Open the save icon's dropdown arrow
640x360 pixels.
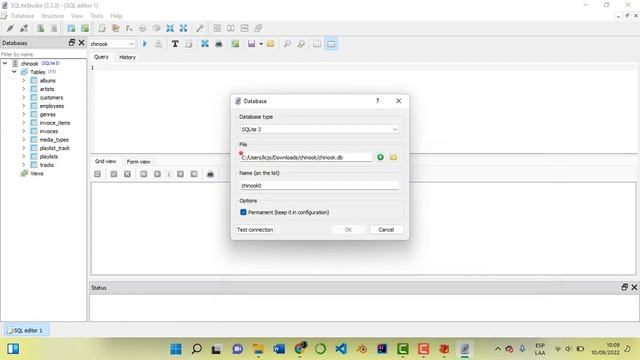coord(261,44)
